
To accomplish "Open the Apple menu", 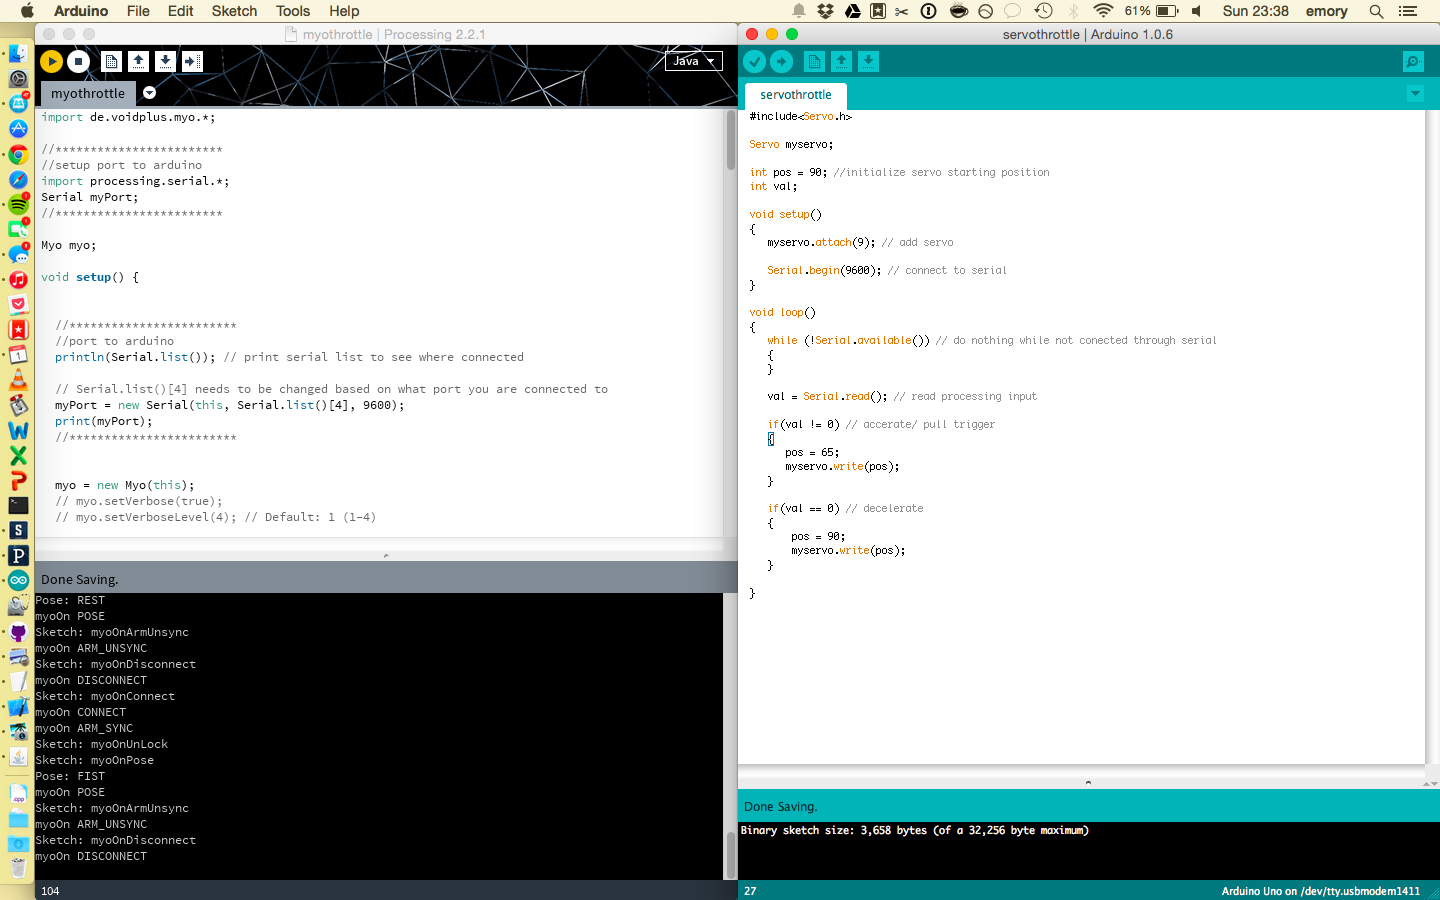I will pos(27,11).
